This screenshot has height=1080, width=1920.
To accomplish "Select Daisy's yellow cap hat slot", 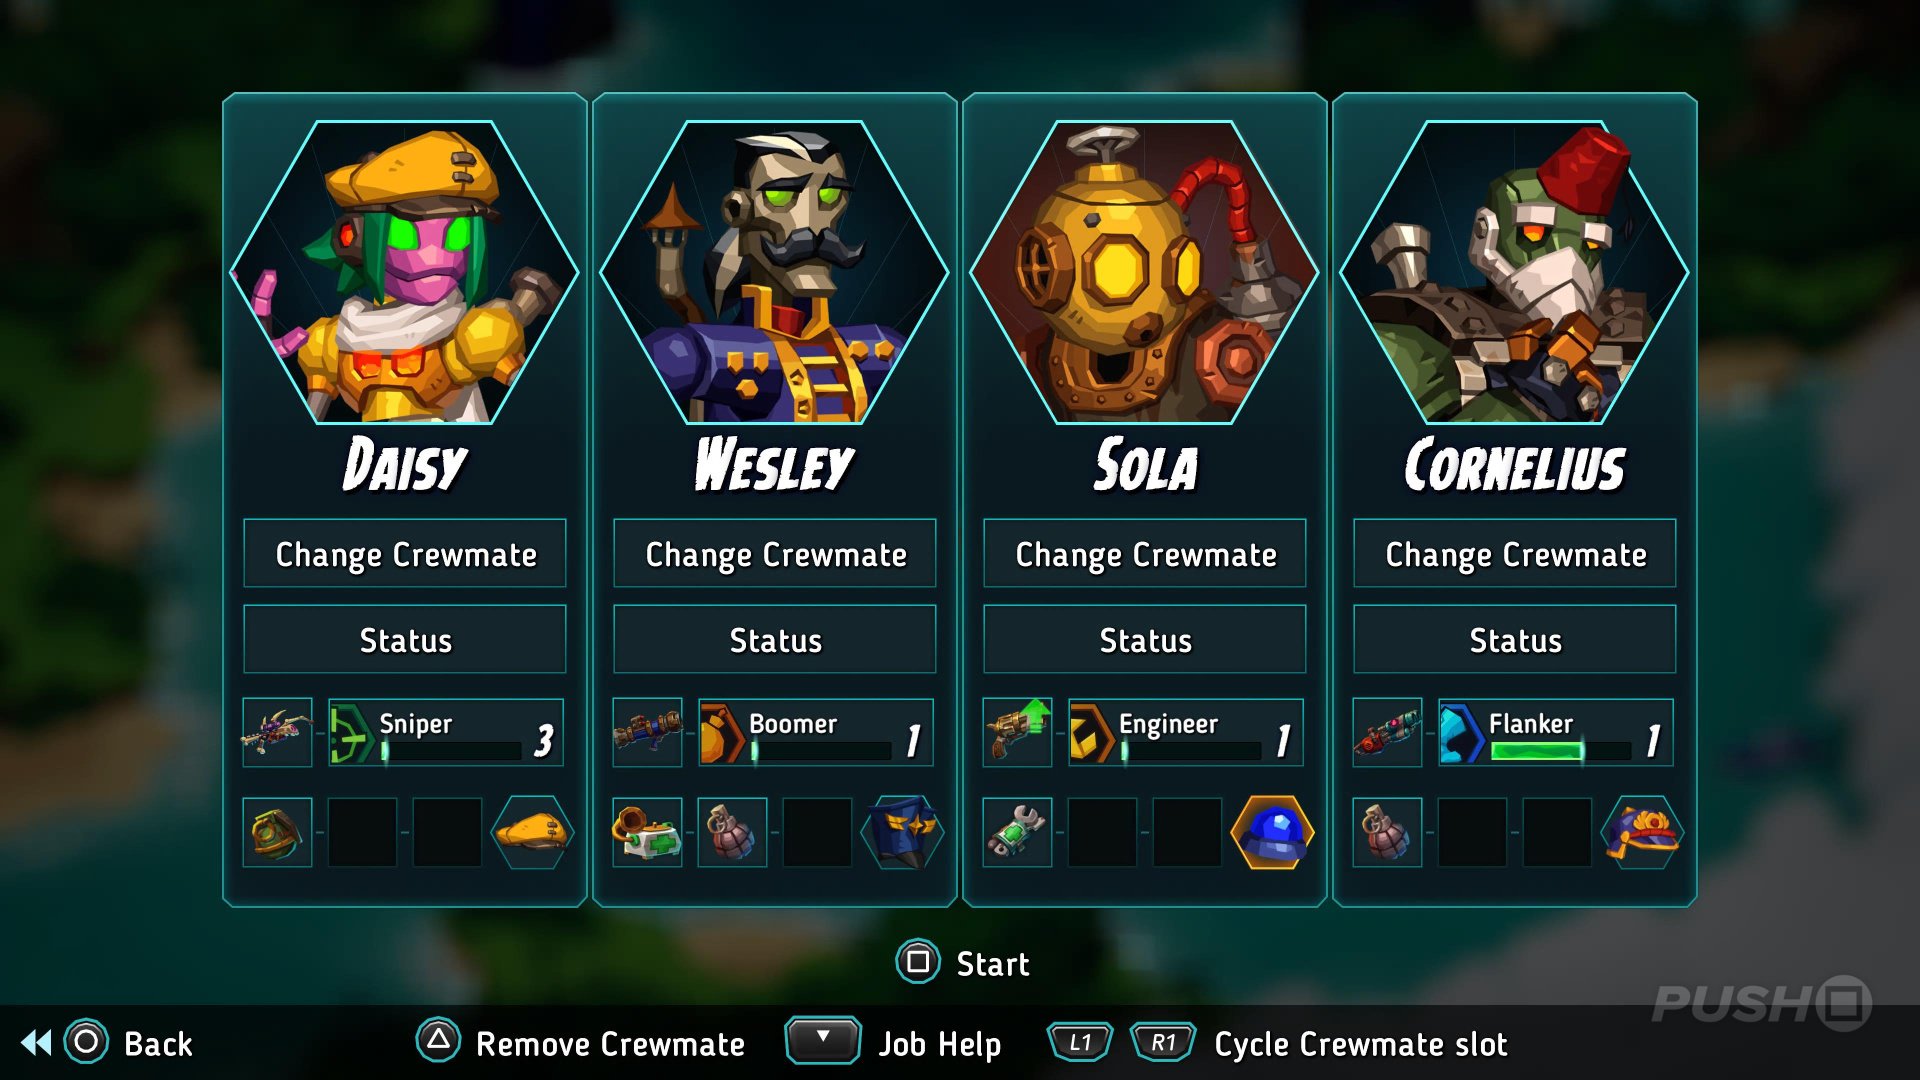I will (x=532, y=832).
